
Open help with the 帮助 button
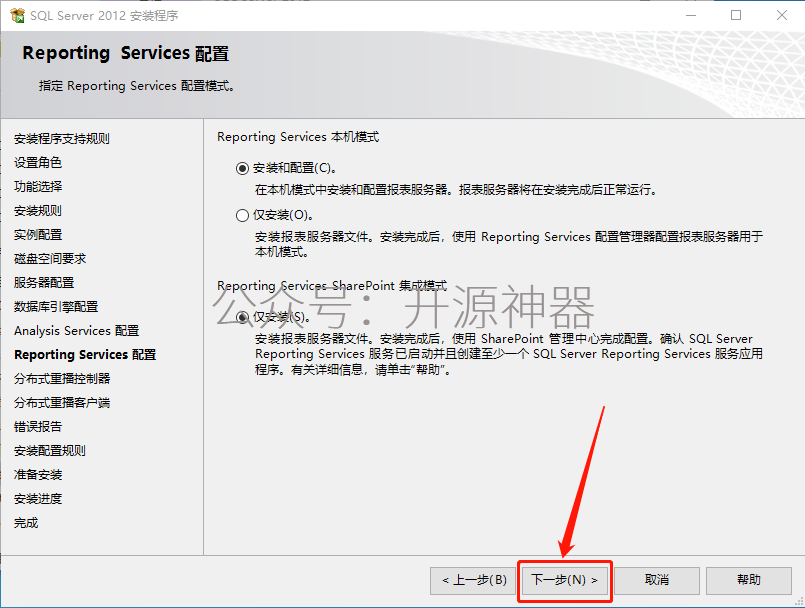[749, 580]
